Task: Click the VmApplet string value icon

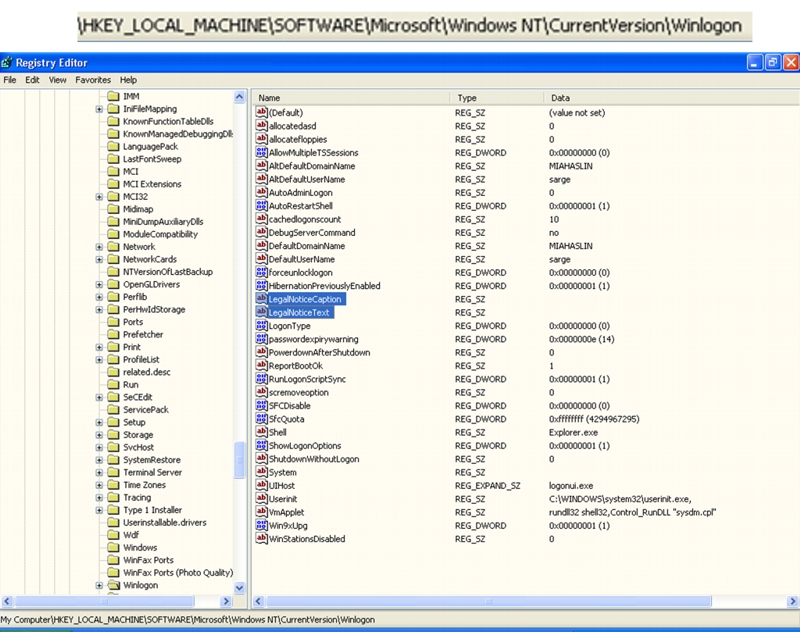Action: click(261, 512)
